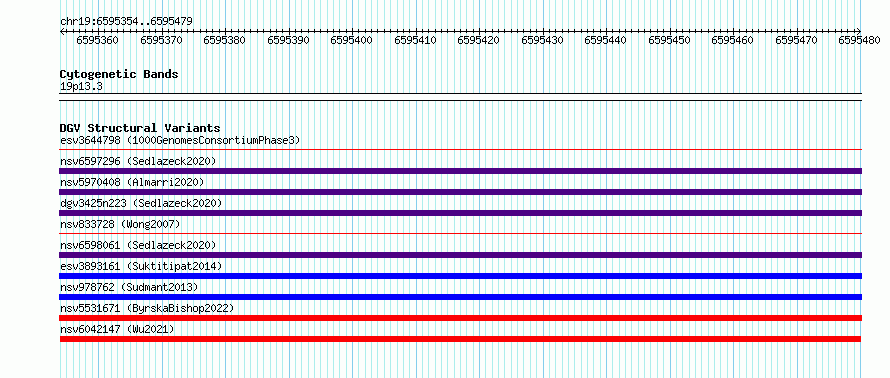The image size is (890, 378).
Task: Open the Cytogenetic Bands track heading
Action: click(119, 74)
